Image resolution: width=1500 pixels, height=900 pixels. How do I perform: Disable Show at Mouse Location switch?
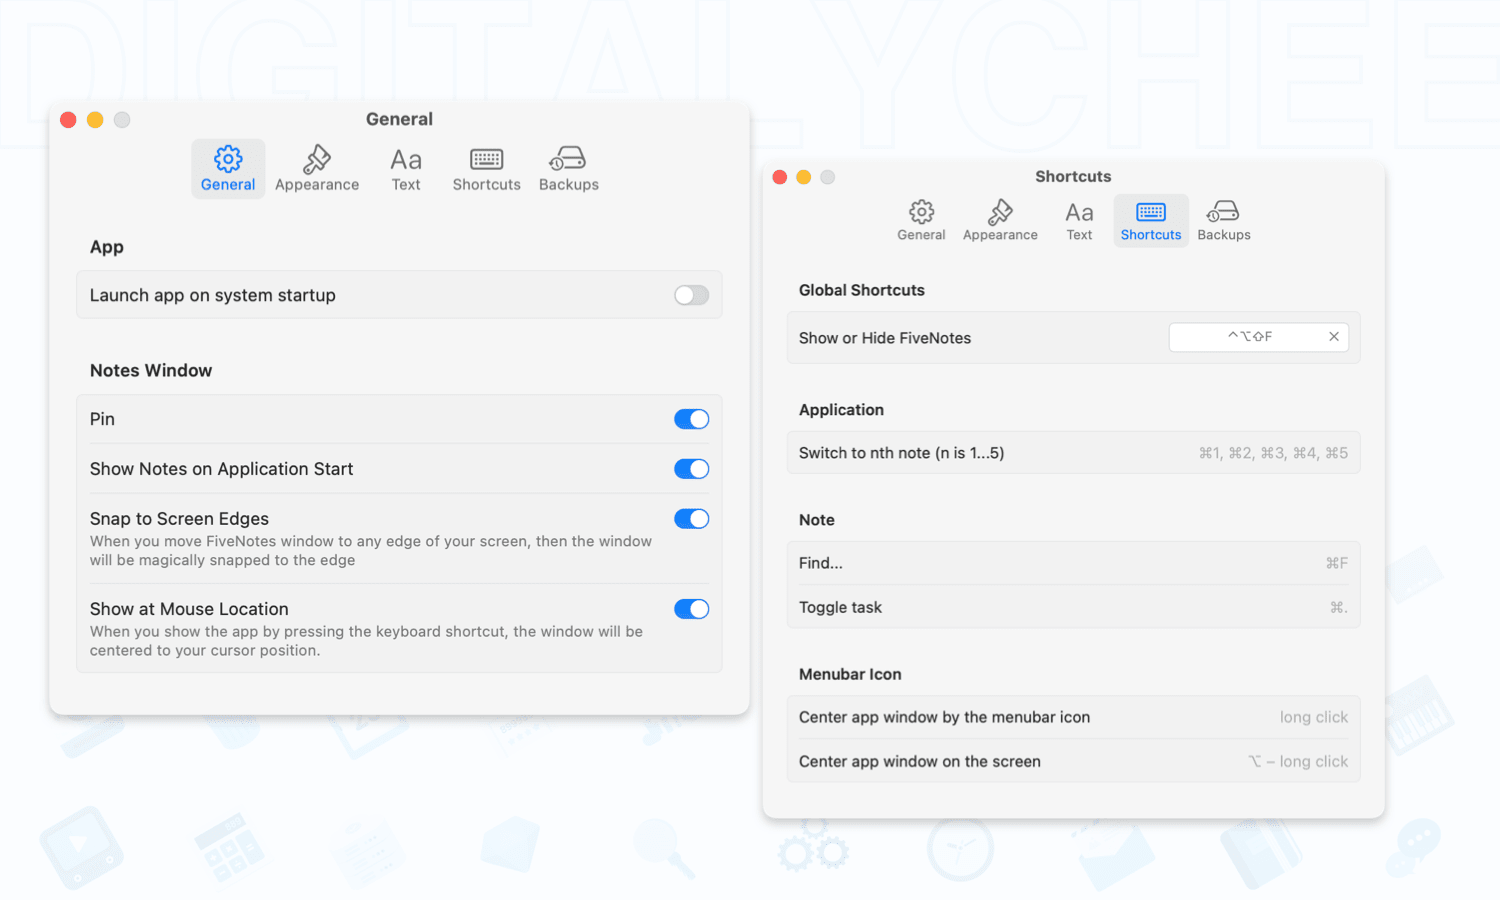click(x=691, y=609)
